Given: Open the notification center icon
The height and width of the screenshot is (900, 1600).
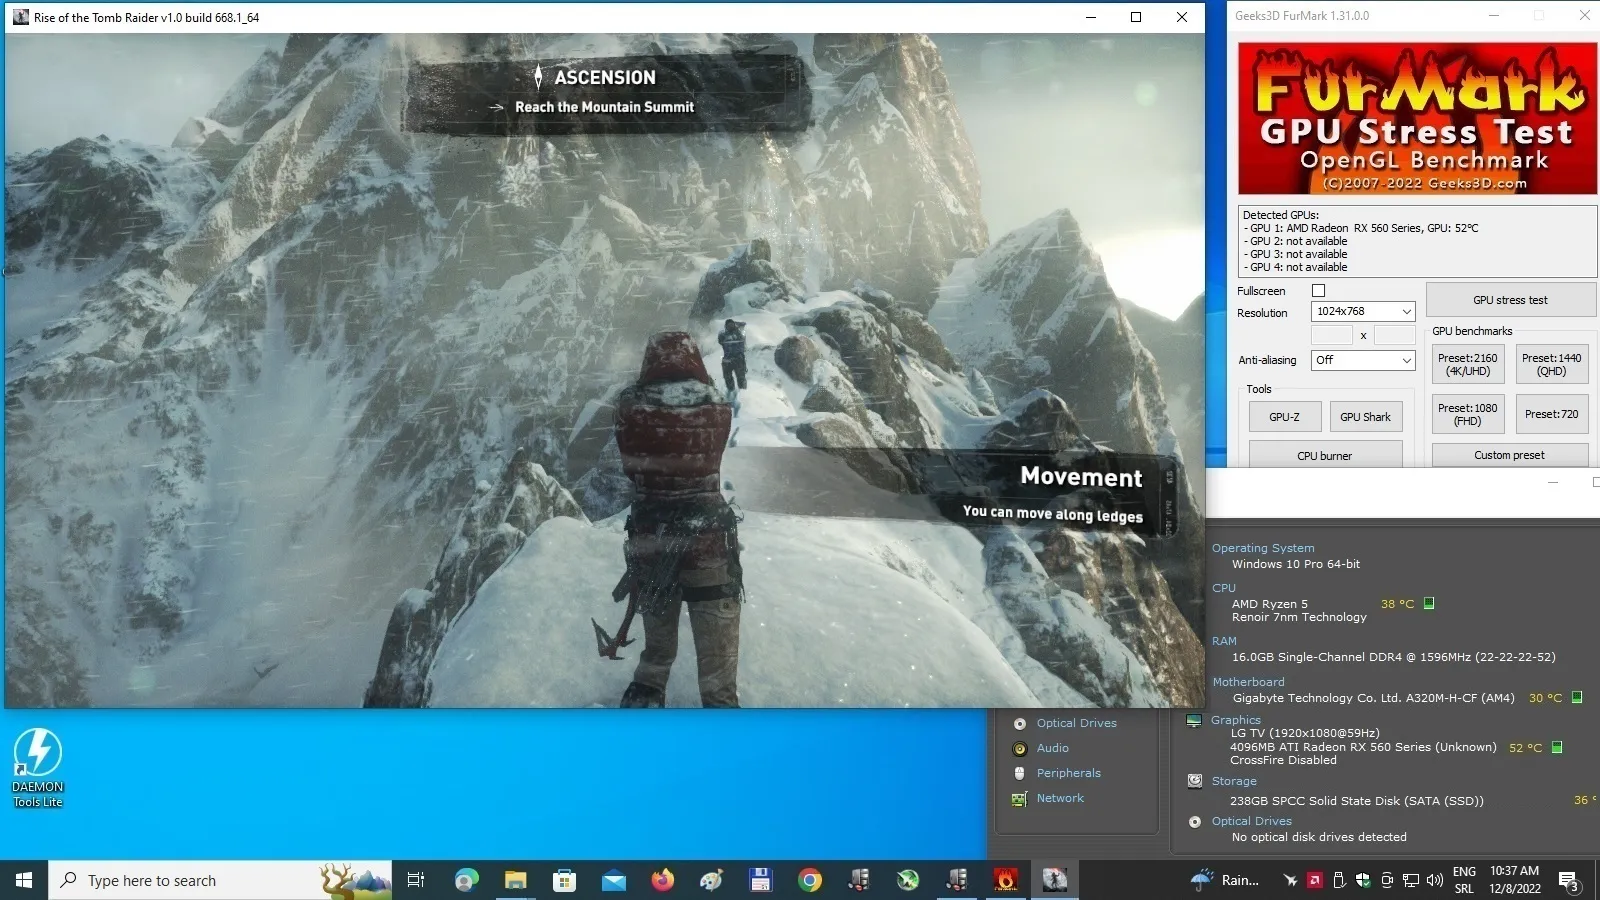Looking at the screenshot, I should point(1569,881).
